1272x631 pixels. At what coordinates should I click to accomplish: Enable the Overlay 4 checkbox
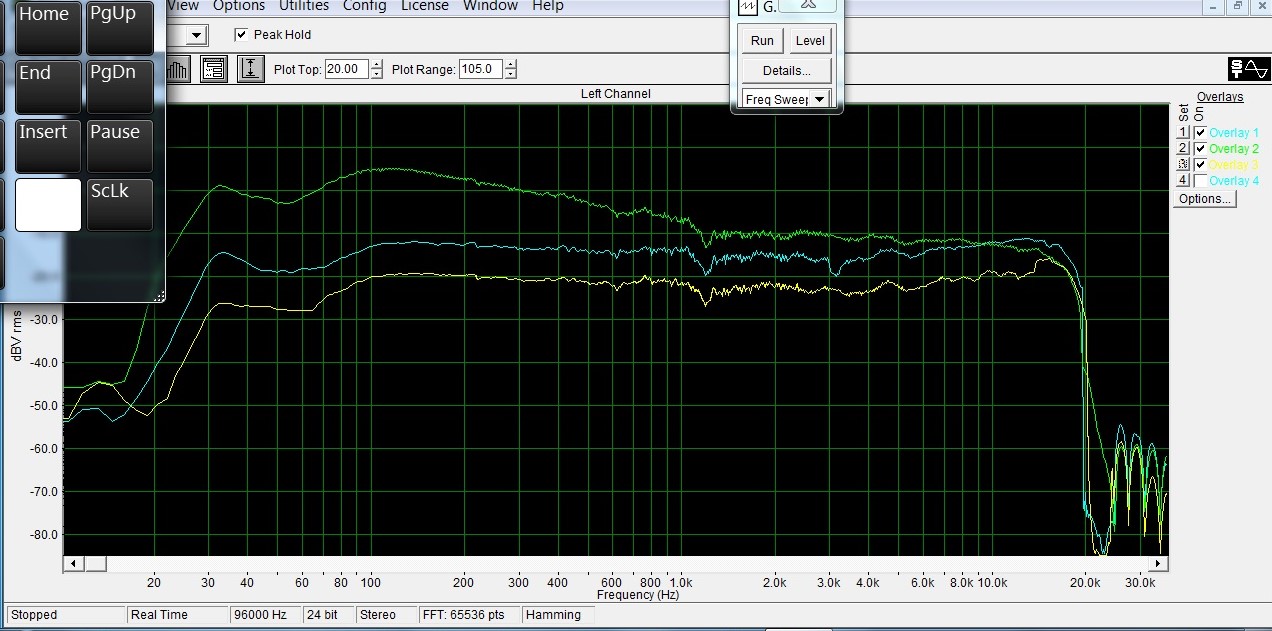[x=1200, y=181]
